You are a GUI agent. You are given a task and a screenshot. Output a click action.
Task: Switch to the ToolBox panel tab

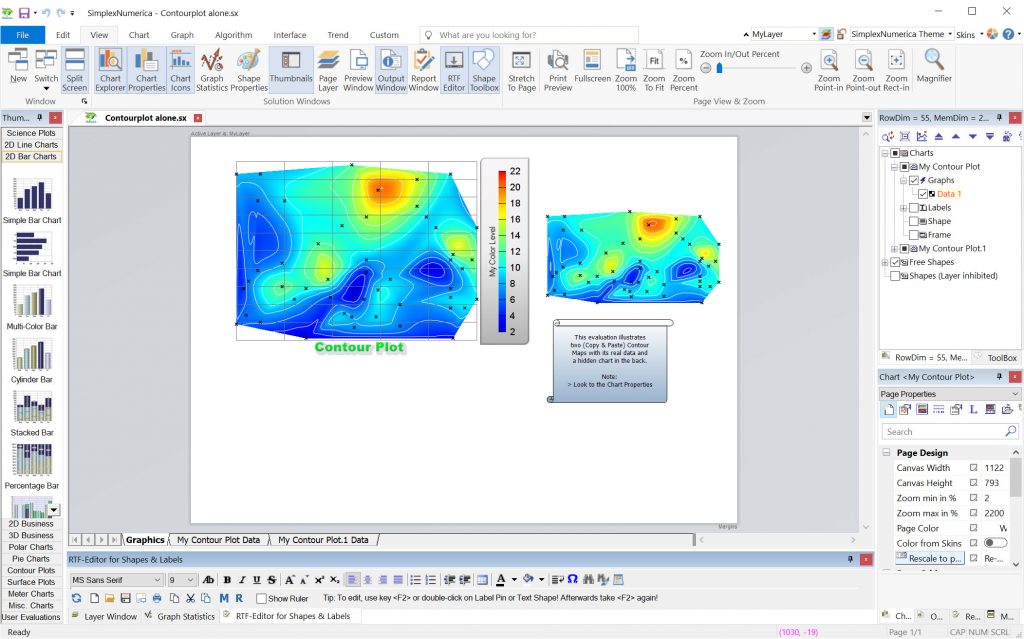point(996,357)
